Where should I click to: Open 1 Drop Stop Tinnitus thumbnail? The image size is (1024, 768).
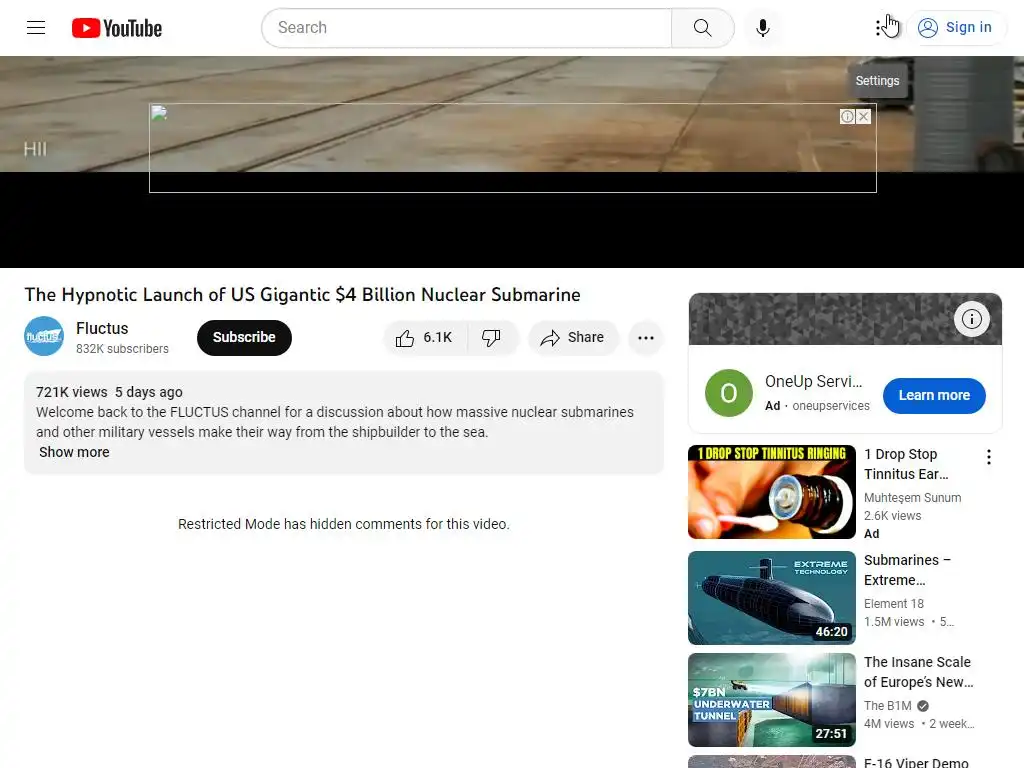(772, 492)
